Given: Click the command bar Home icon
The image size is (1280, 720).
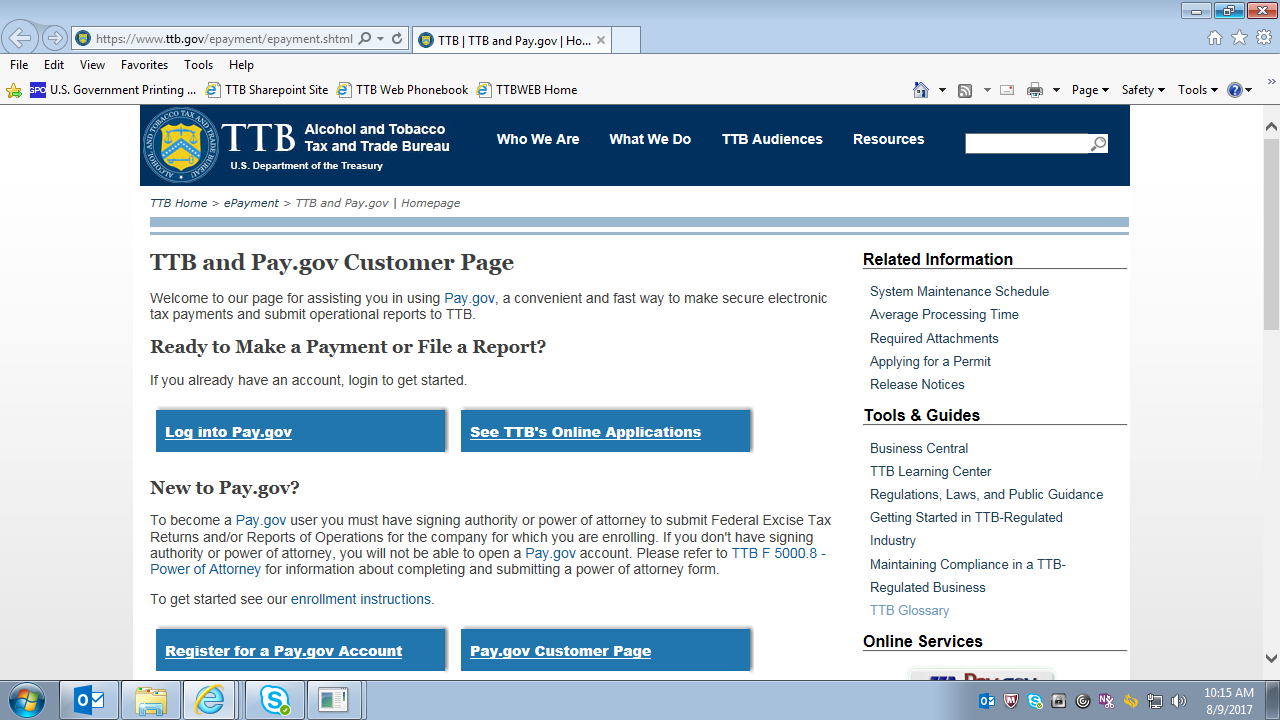Looking at the screenshot, I should point(921,90).
